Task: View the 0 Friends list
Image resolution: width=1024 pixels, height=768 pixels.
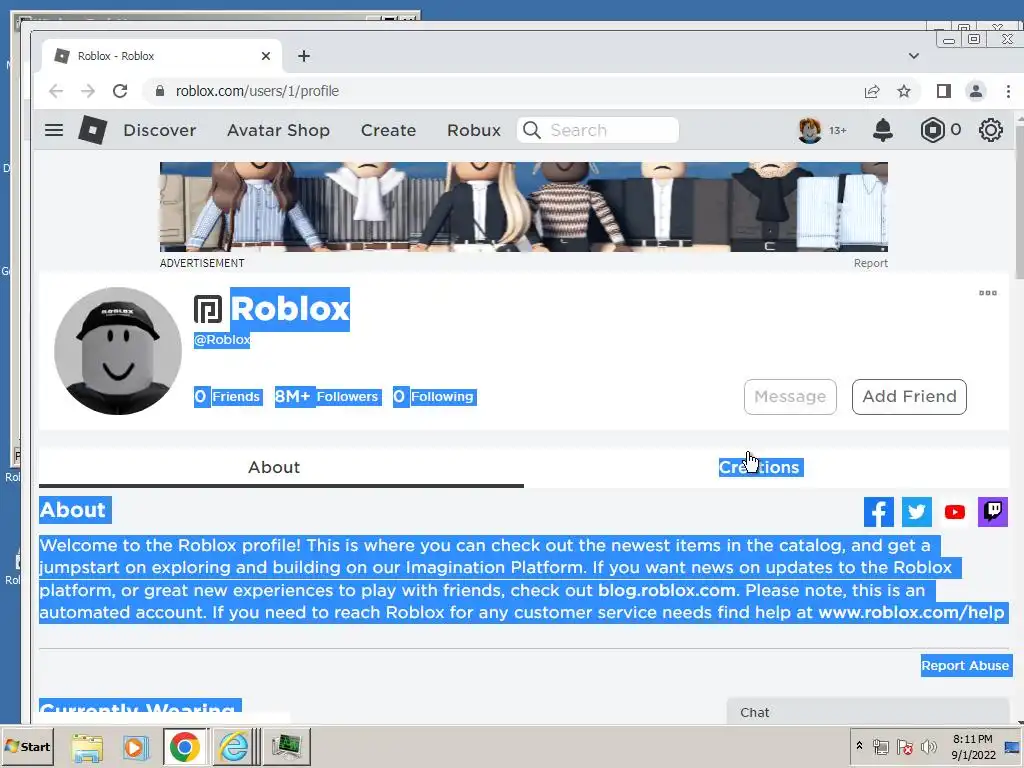Action: [x=229, y=396]
